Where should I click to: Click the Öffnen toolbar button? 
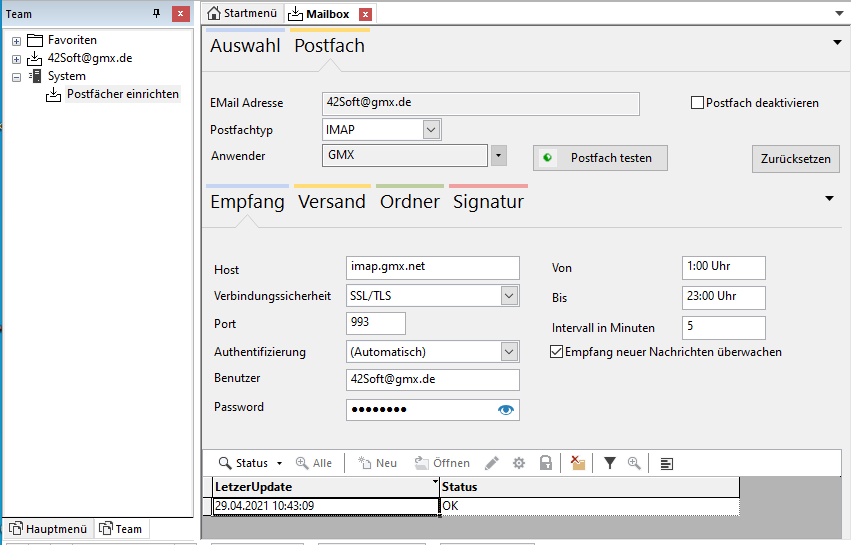coord(442,463)
